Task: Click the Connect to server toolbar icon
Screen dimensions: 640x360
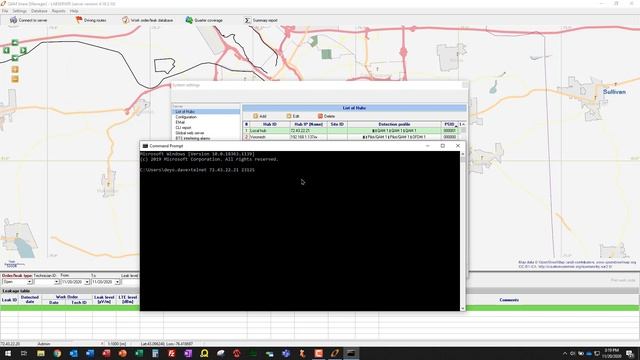Action: [29, 20]
